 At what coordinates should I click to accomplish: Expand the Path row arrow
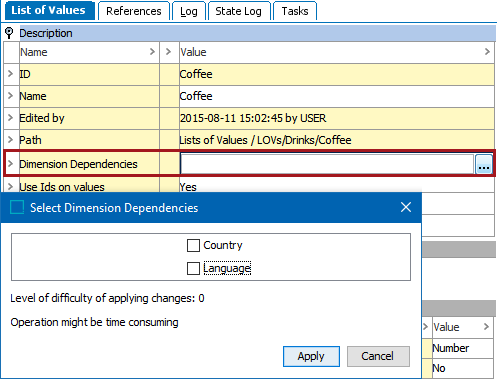pos(10,140)
